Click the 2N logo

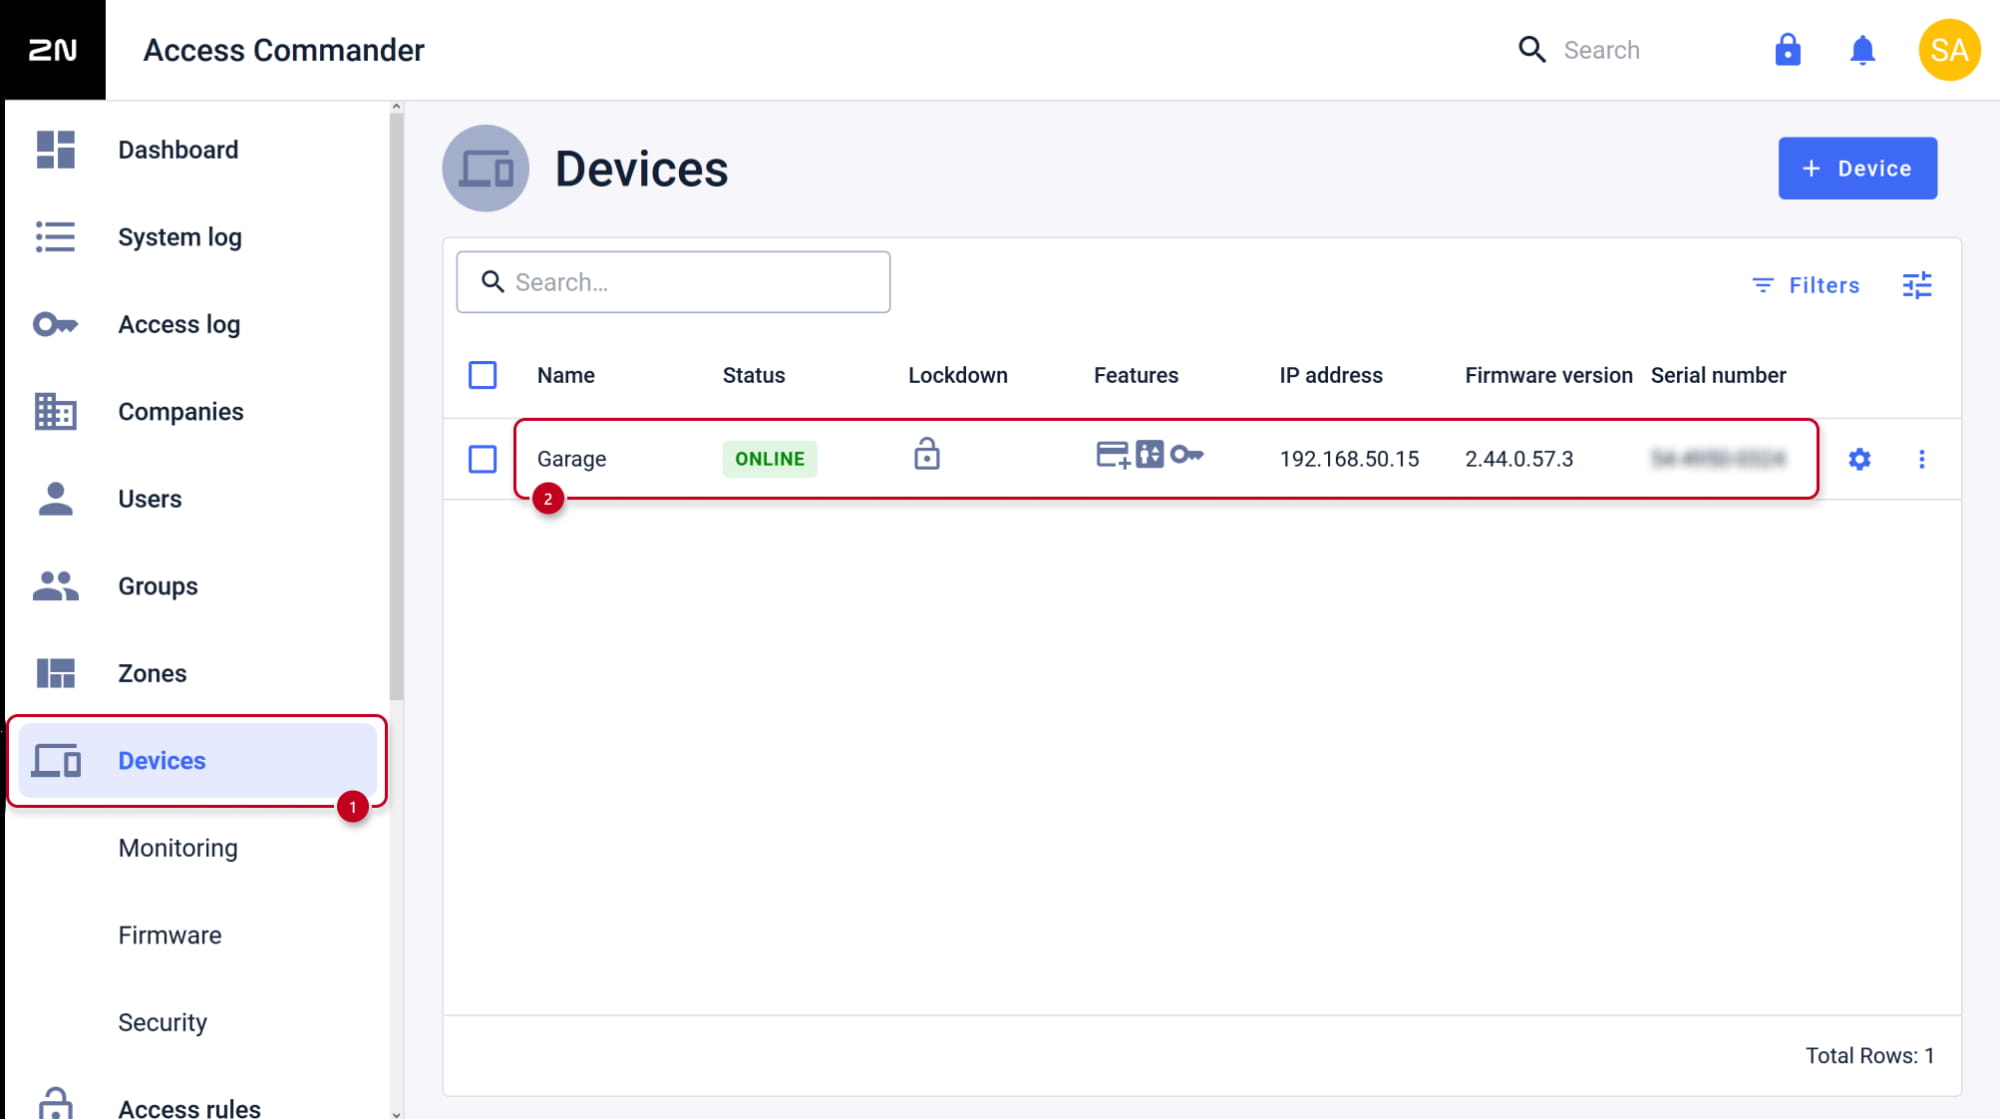click(52, 50)
